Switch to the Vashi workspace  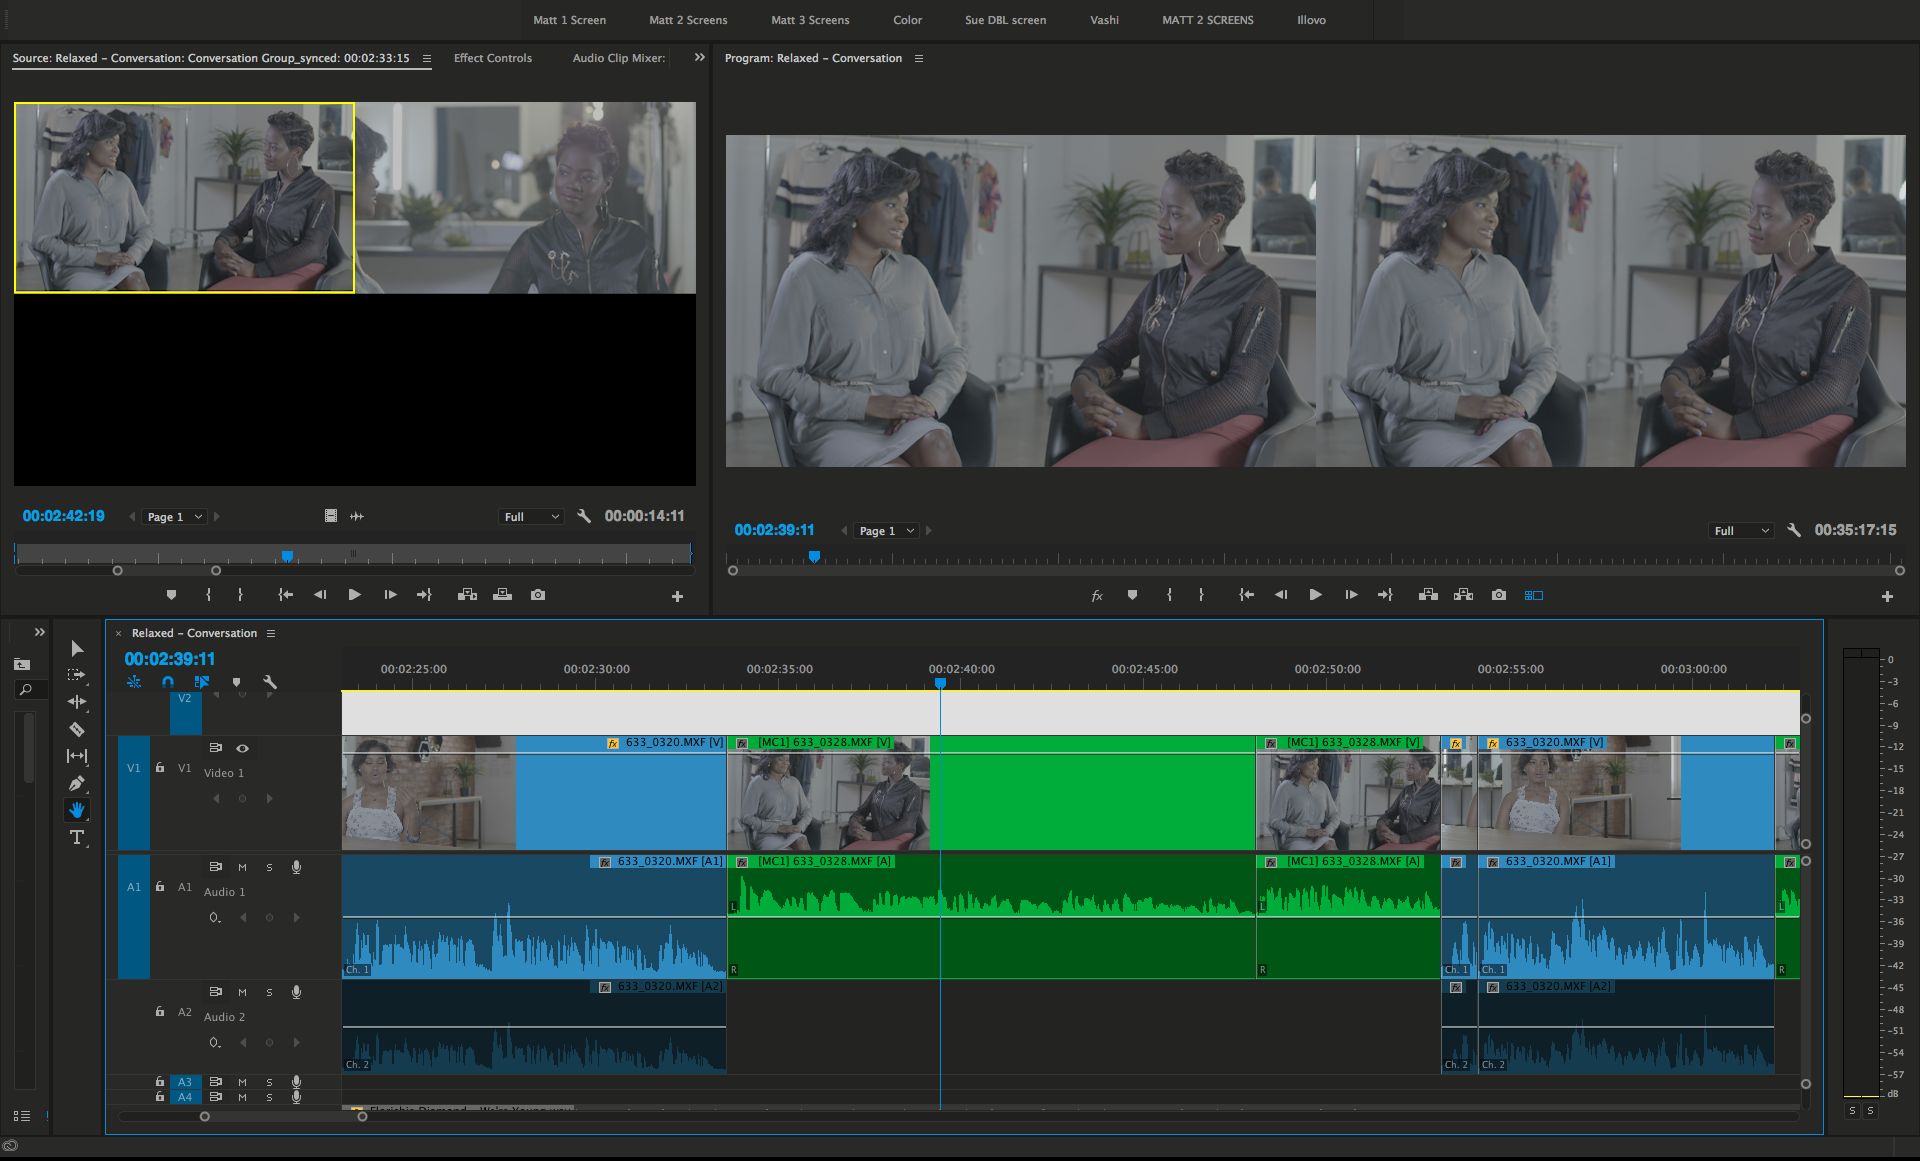coord(1104,20)
